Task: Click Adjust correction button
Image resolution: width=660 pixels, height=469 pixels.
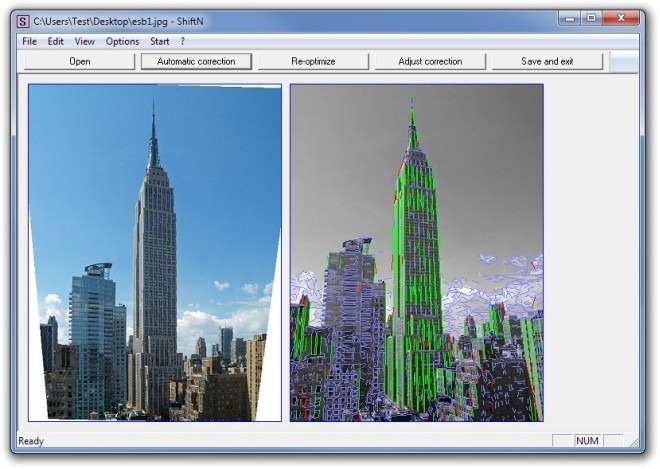Action: tap(430, 61)
